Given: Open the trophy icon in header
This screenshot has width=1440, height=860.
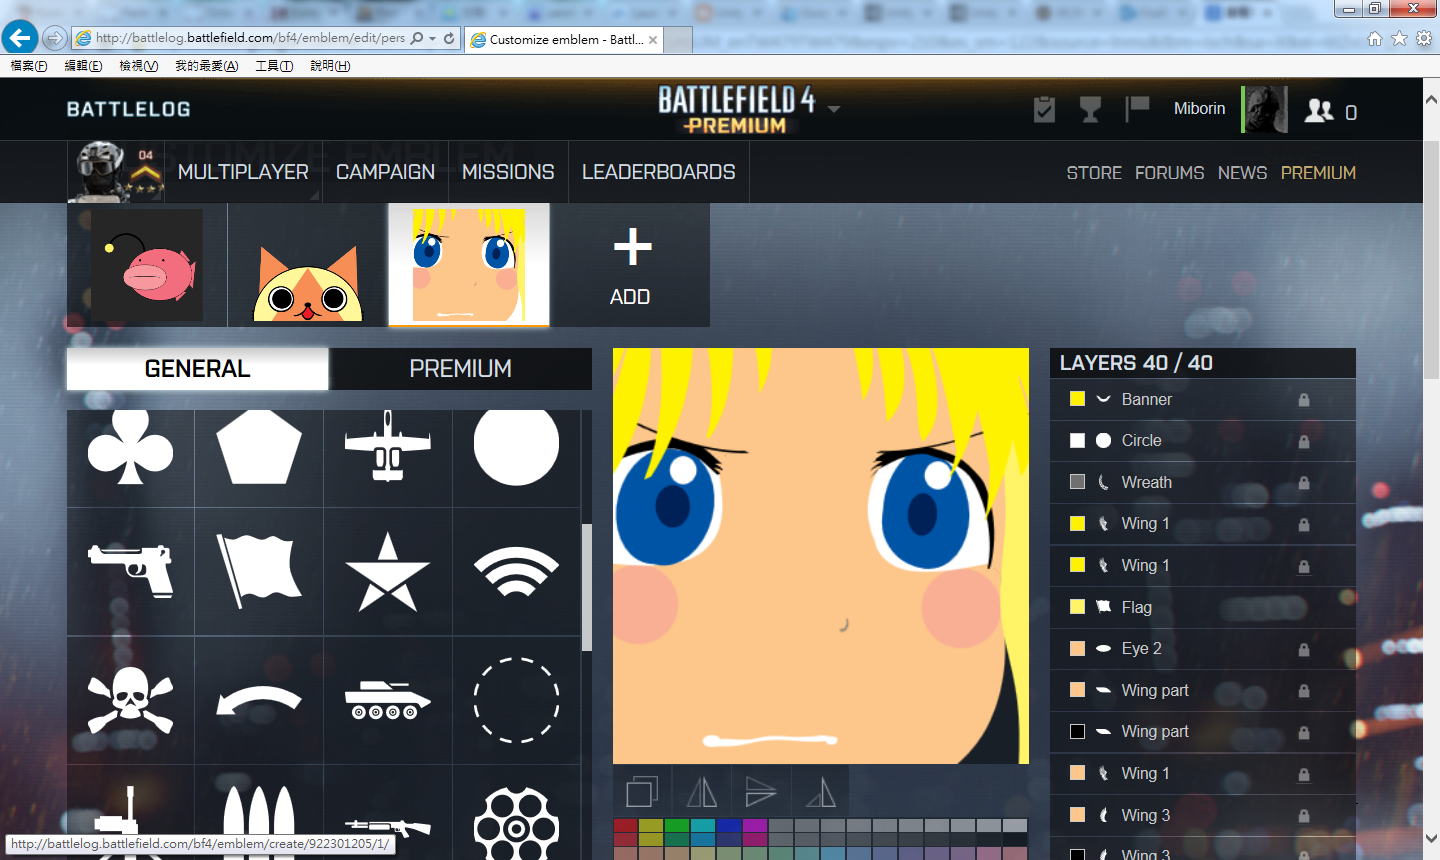Looking at the screenshot, I should click(1090, 109).
